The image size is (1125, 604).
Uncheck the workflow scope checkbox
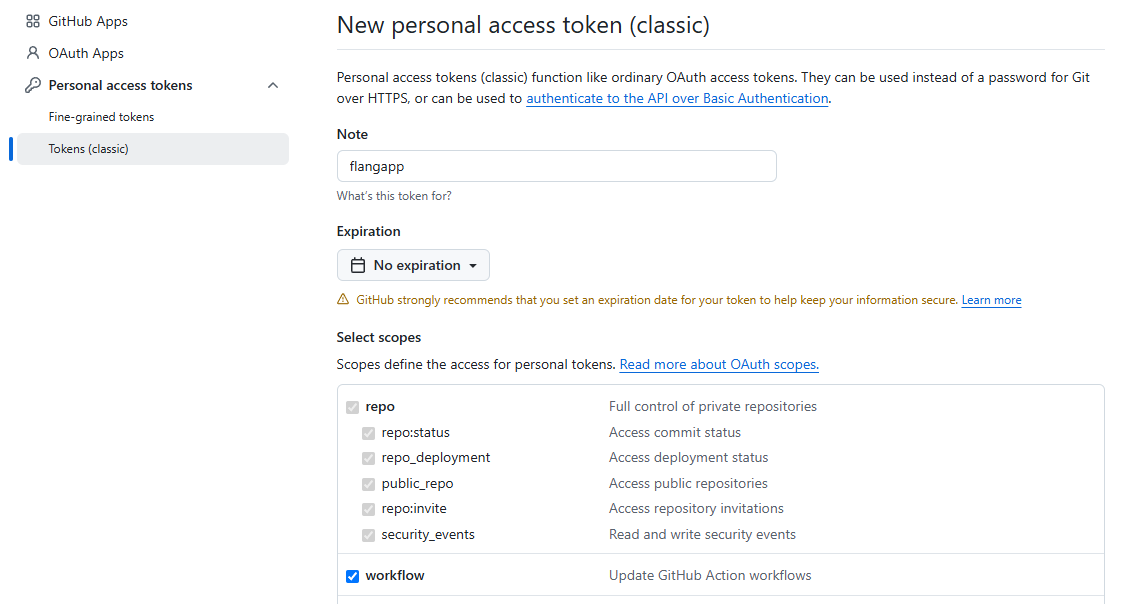(352, 576)
